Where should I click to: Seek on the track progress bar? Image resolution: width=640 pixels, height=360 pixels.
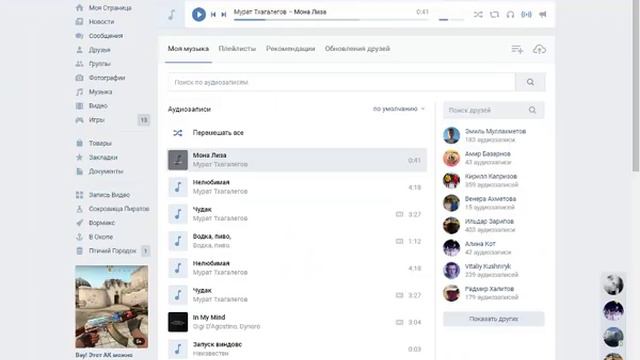point(331,19)
